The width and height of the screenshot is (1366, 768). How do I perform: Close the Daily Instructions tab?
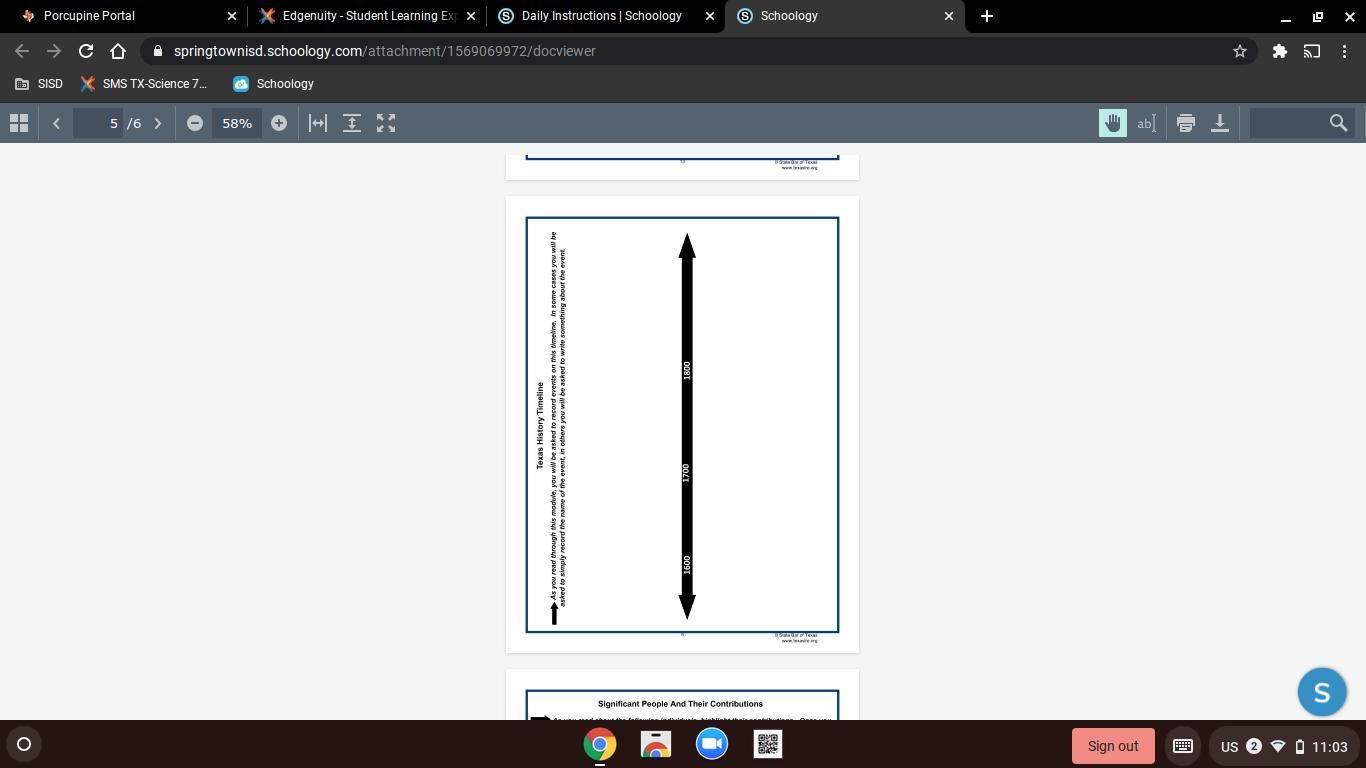coord(710,16)
